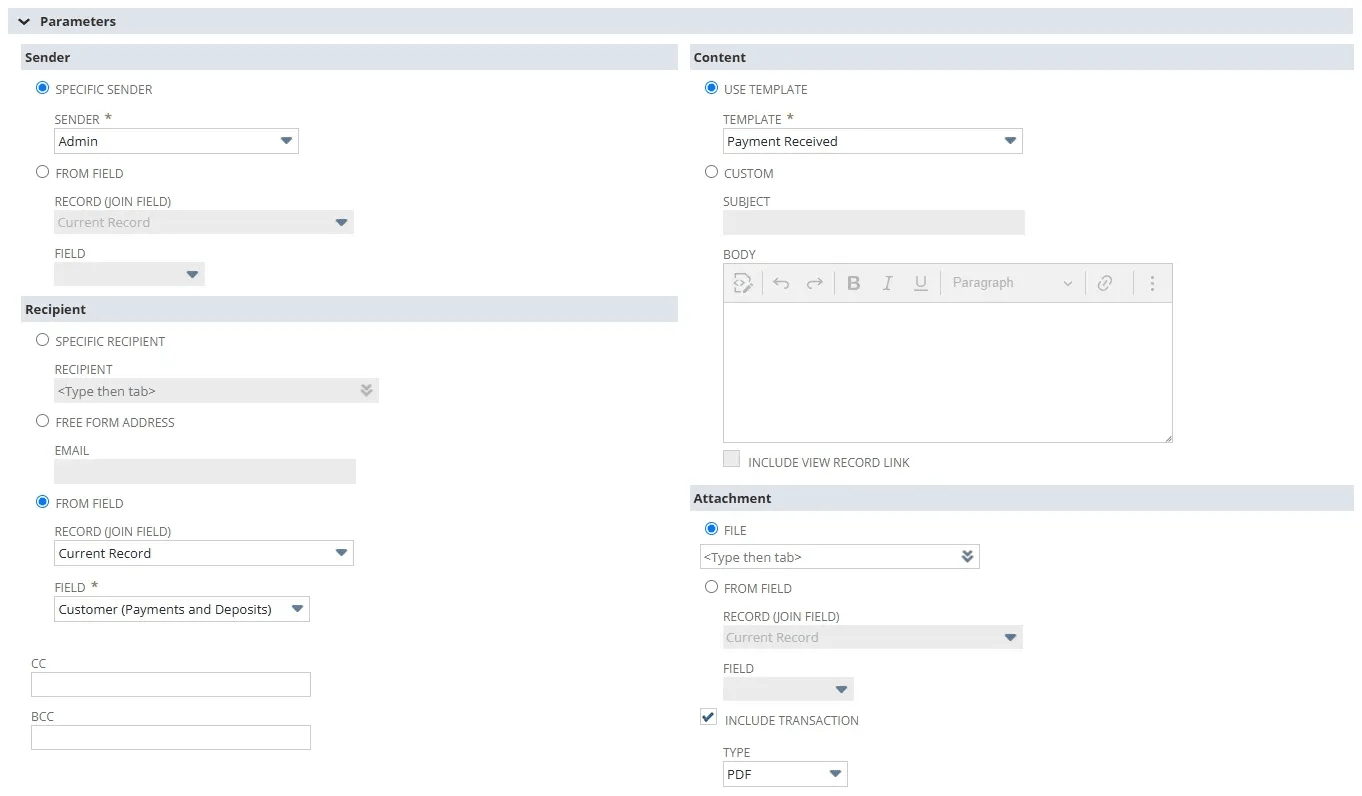The width and height of the screenshot is (1362, 796).
Task: Click inside the Body text area
Action: point(947,372)
